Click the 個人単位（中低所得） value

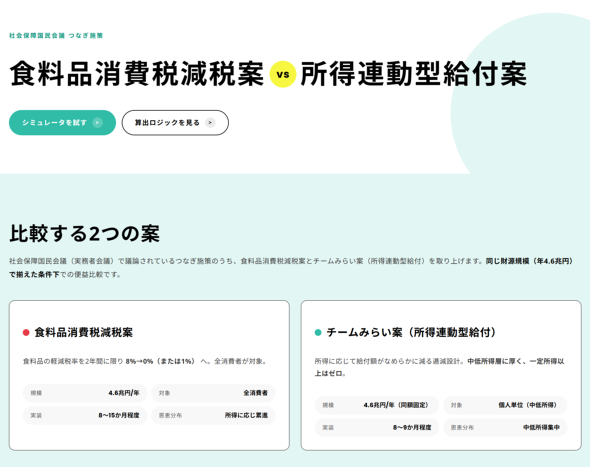(528, 405)
